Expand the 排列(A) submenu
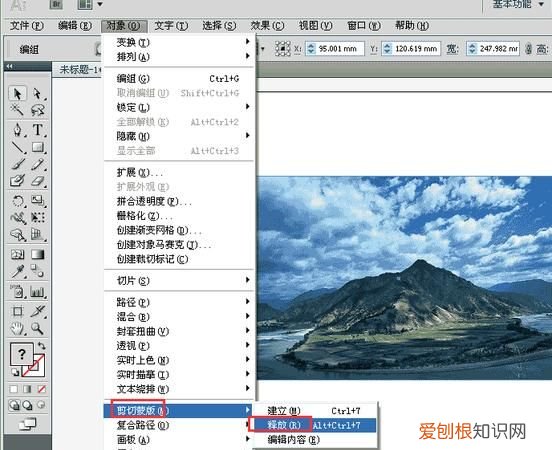 [179, 56]
